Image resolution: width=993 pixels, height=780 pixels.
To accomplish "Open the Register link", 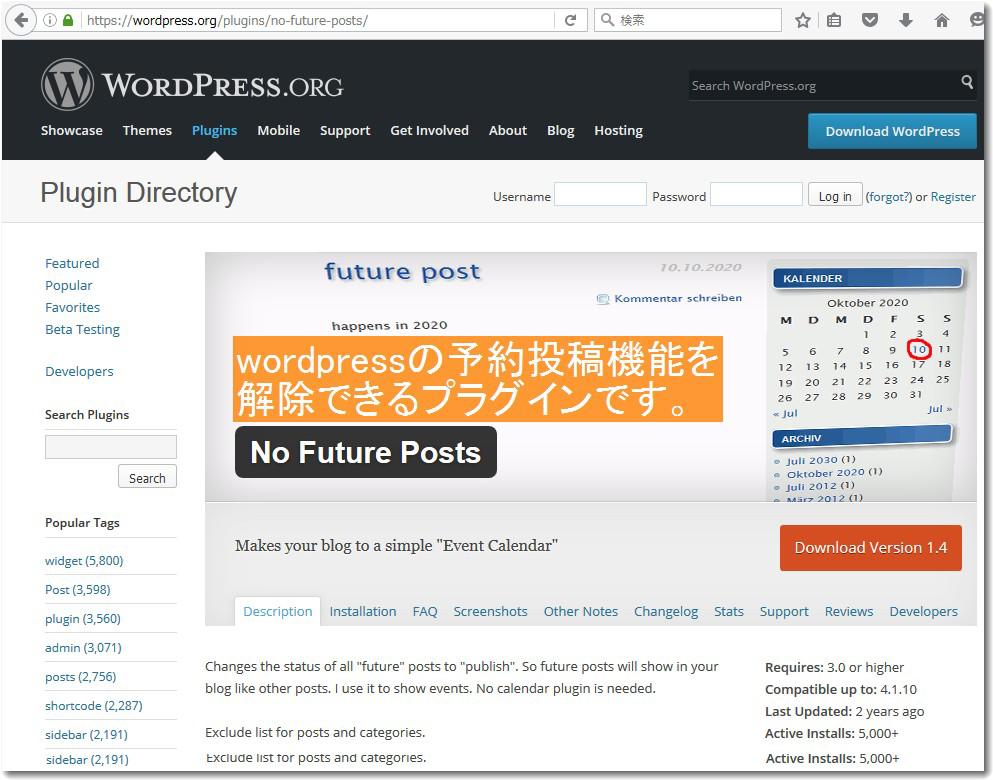I will coord(953,197).
